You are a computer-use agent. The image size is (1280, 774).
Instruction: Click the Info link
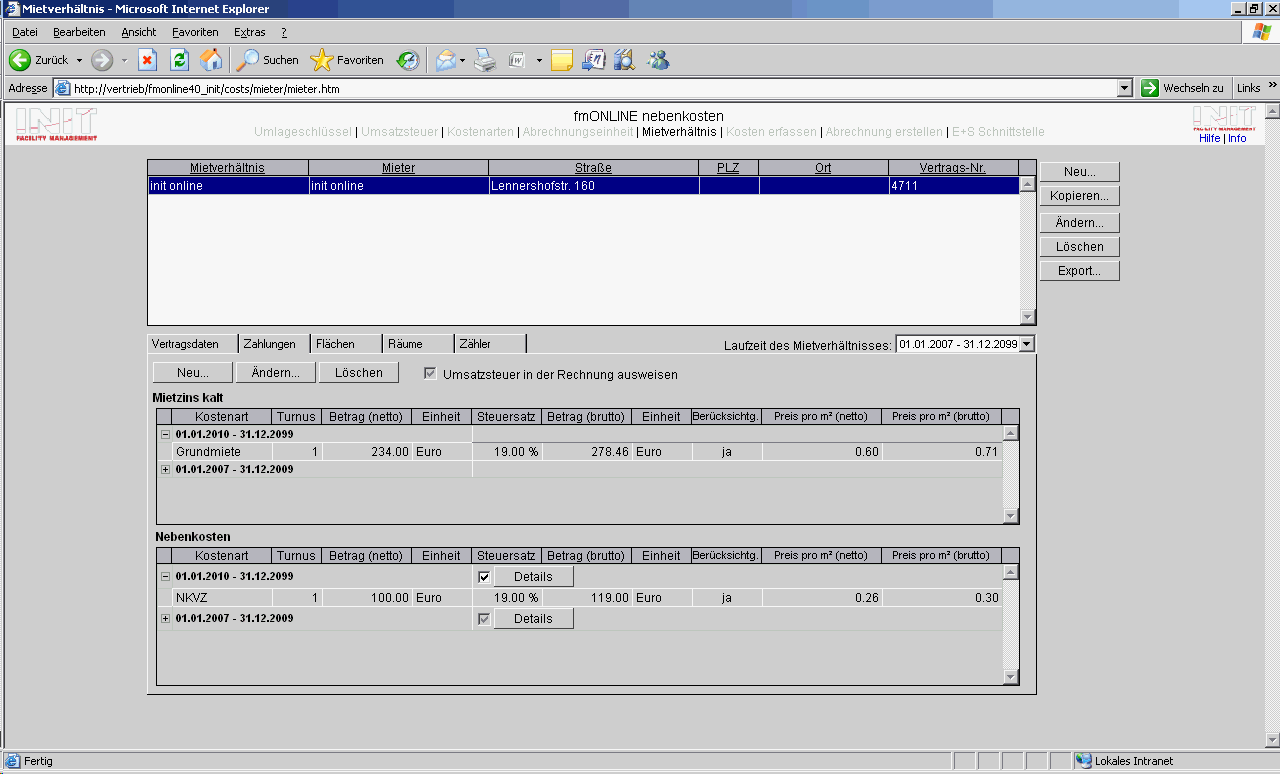point(1237,138)
